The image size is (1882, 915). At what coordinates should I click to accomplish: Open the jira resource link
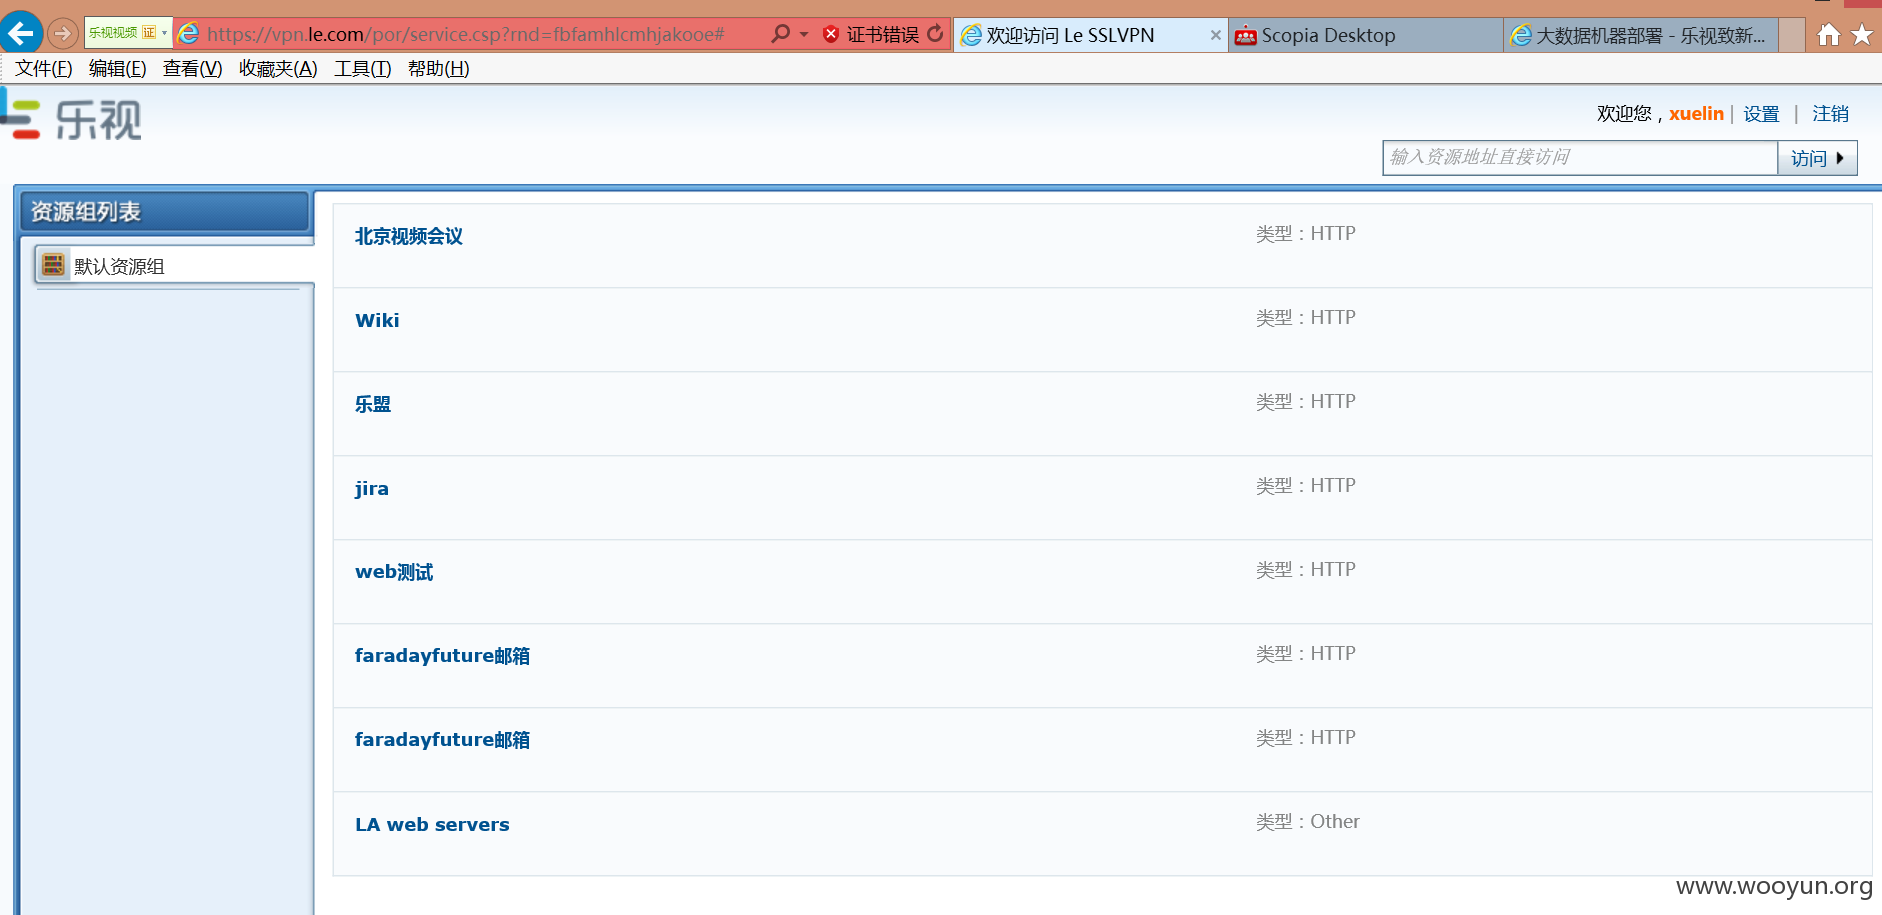coord(371,489)
